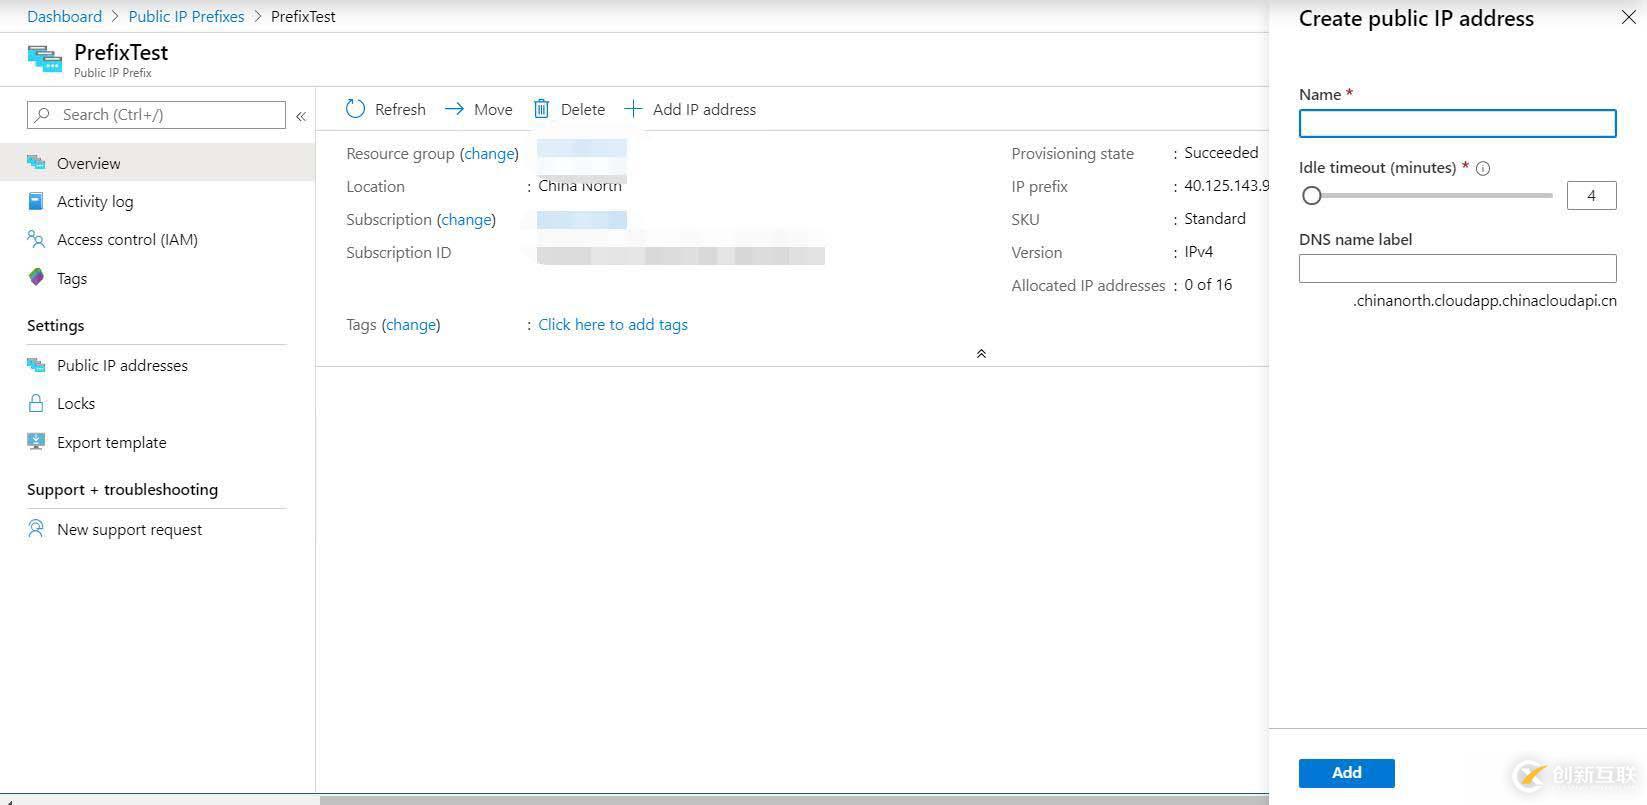1647x805 pixels.
Task: Click the Delete trash can icon
Action: (x=542, y=109)
